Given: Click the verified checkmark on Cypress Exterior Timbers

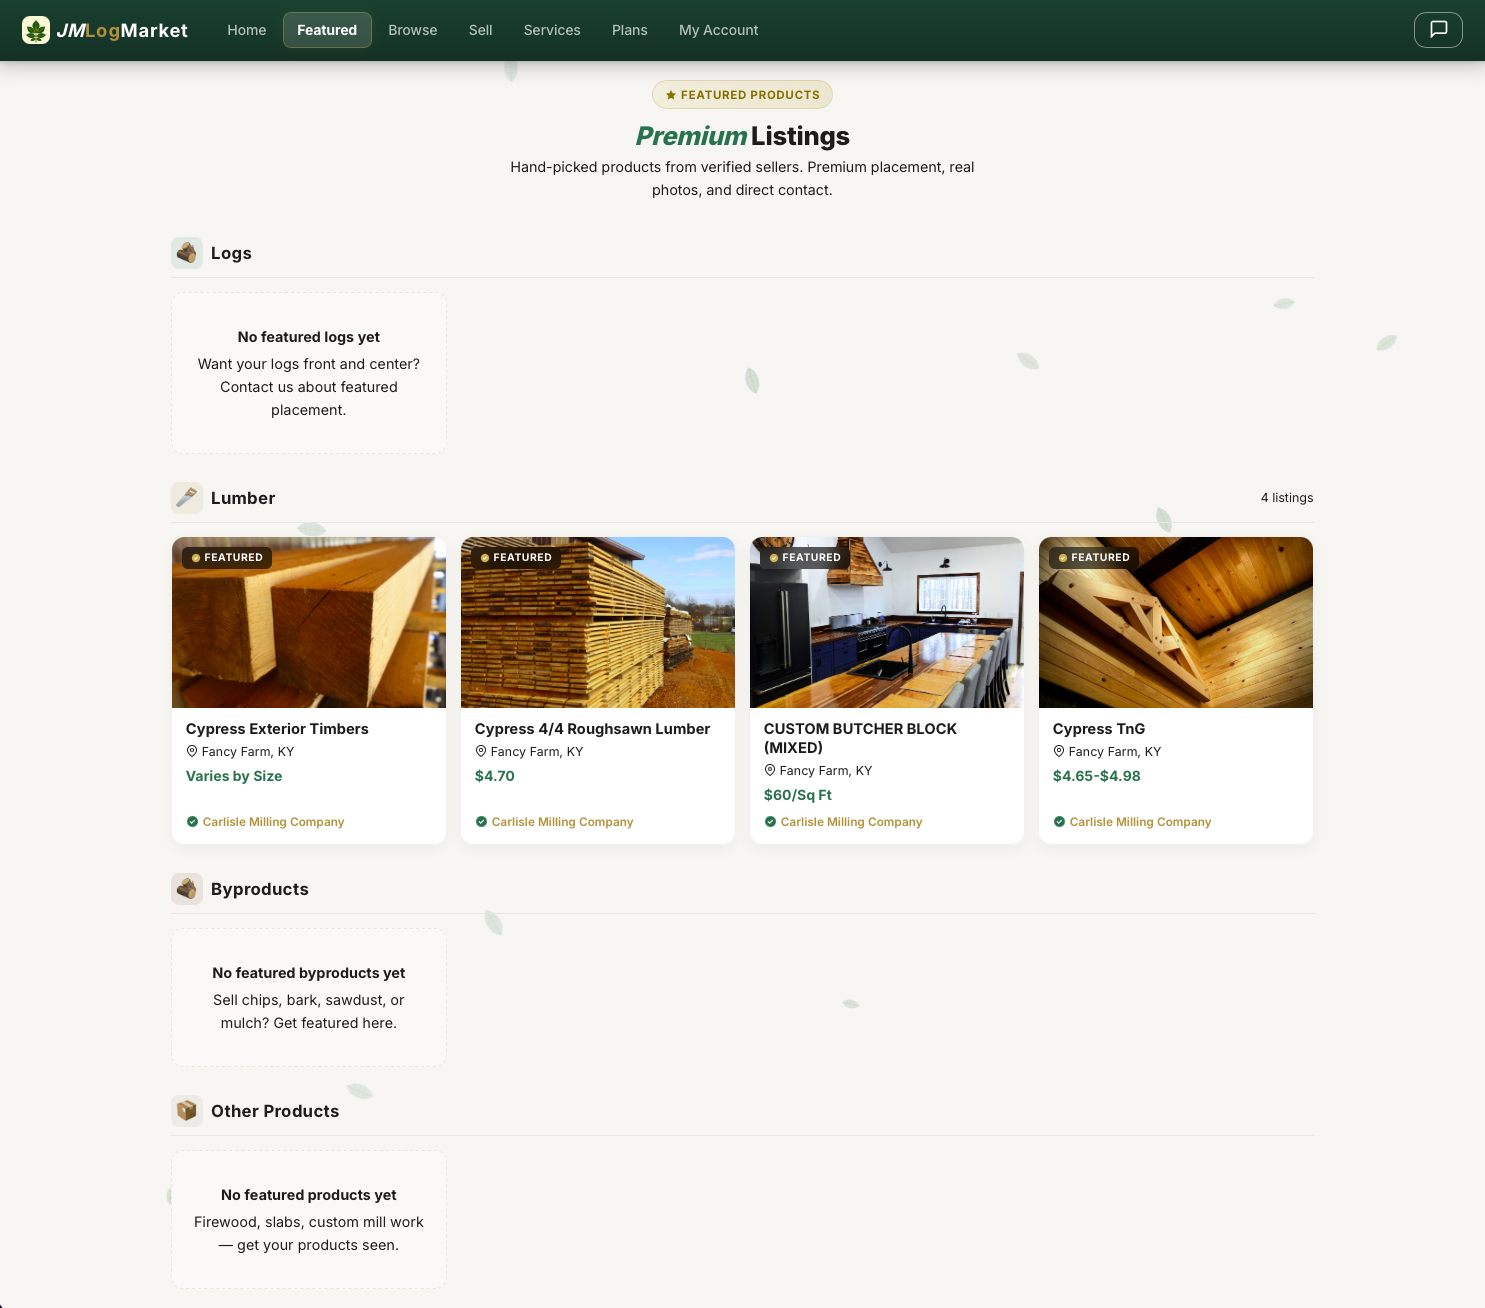Looking at the screenshot, I should (x=192, y=821).
